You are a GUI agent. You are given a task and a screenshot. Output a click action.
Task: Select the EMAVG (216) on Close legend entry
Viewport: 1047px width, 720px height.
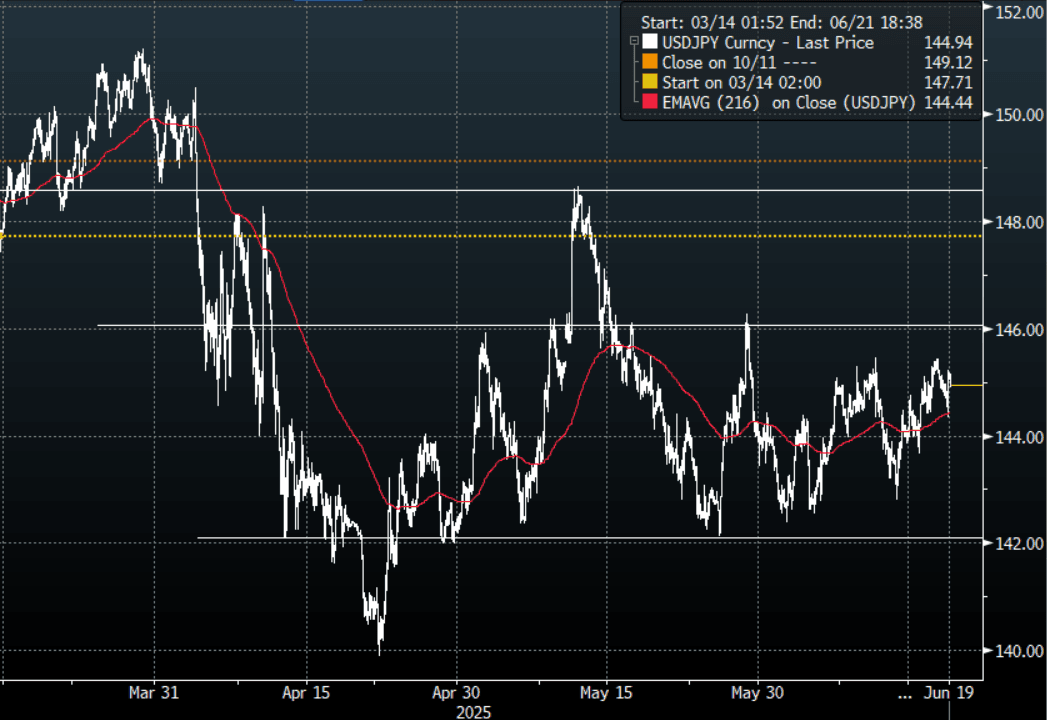[x=790, y=102]
